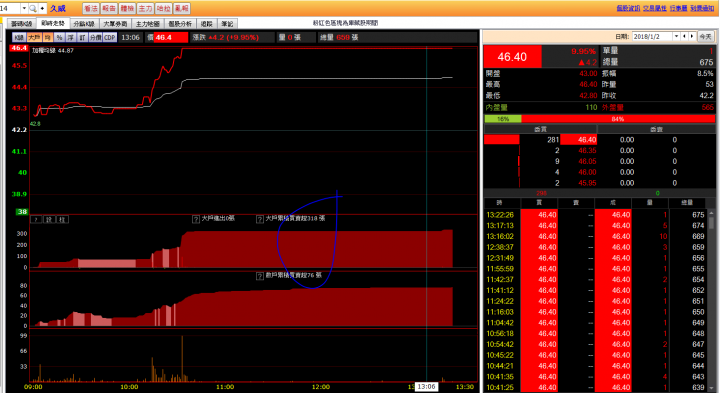Click the magnifier search icon beside stock code
The image size is (720, 393).
[33, 8]
